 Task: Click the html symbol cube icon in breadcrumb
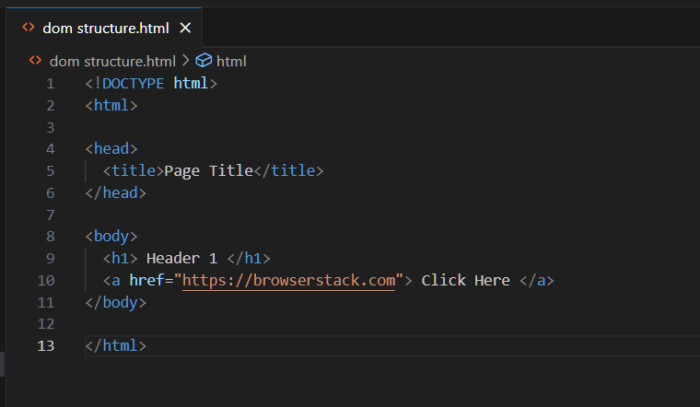[203, 61]
